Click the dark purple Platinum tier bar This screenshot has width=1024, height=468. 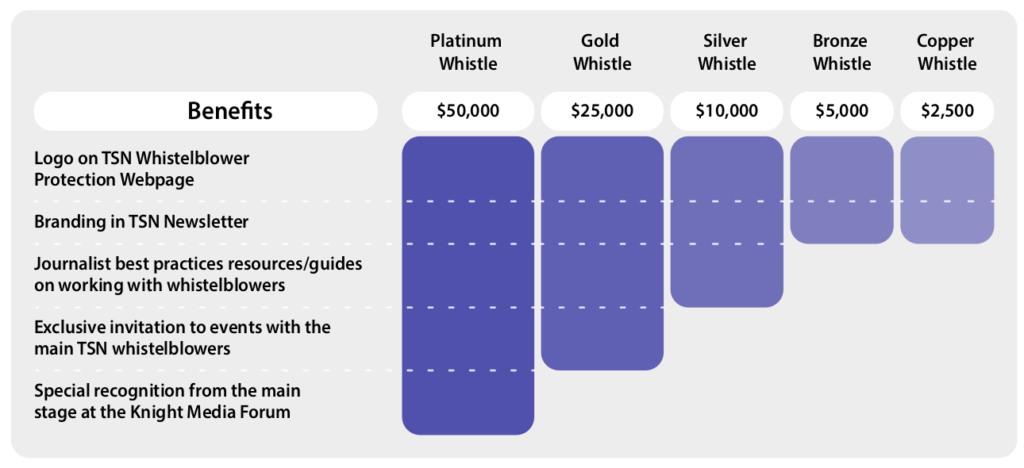pos(468,285)
